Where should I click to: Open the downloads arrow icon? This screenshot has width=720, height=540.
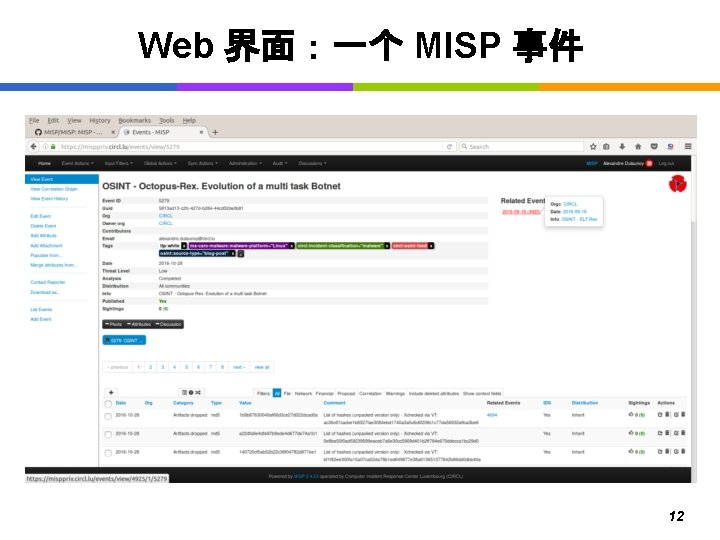622,146
